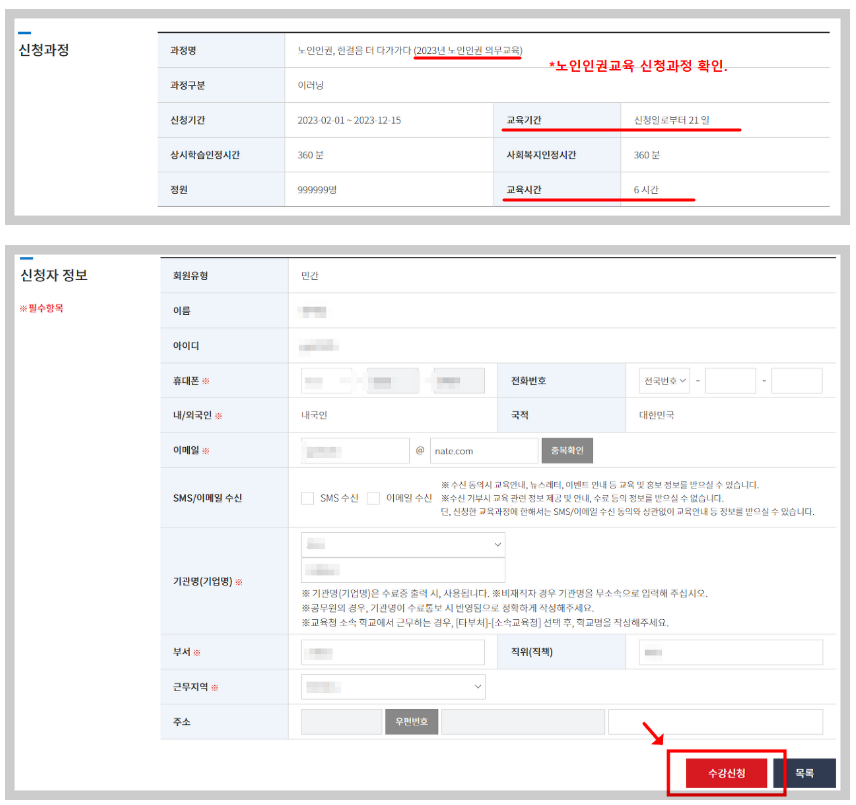
Task: Click the 신청과정 section heading
Action: [44, 50]
